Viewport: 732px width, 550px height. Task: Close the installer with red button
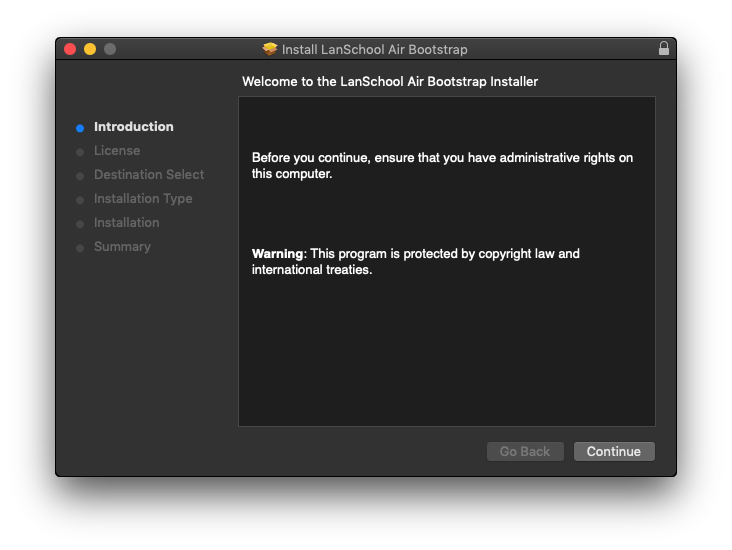[x=70, y=49]
